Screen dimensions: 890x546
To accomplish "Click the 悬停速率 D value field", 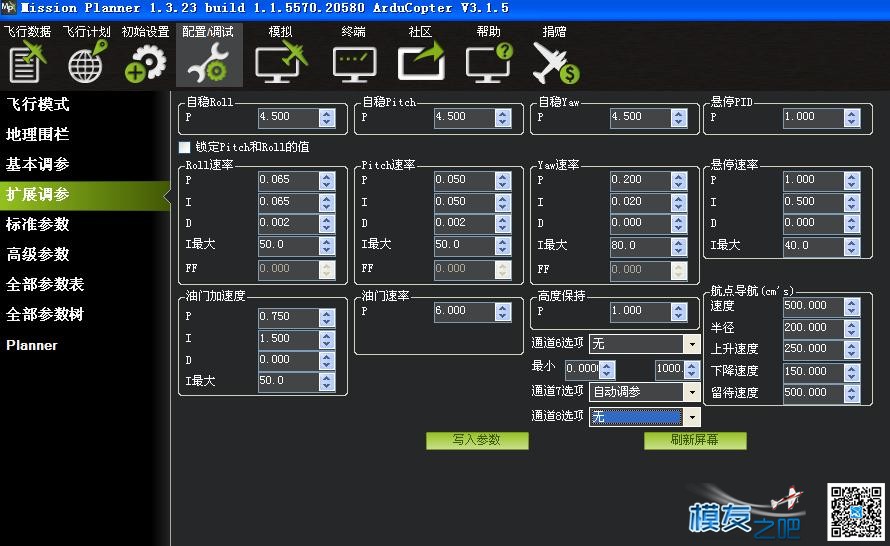I will 813,224.
